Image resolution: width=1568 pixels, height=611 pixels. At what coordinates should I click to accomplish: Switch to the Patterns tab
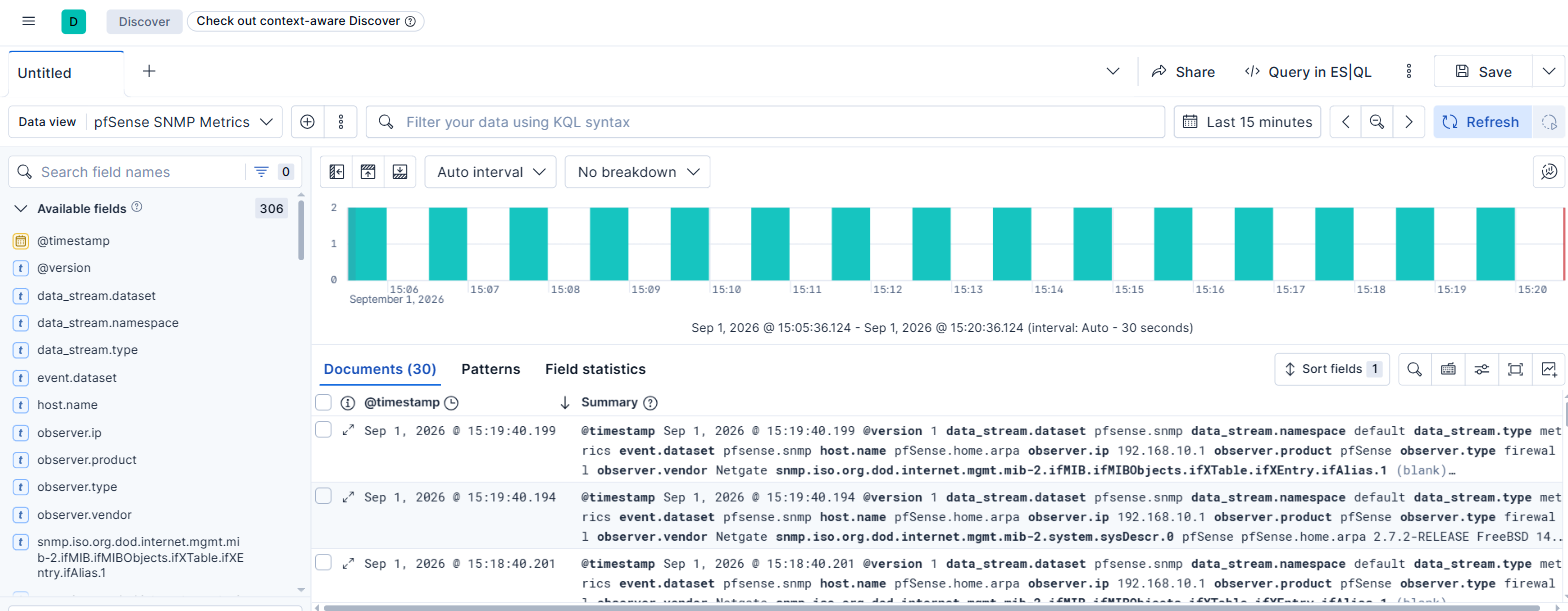(490, 369)
